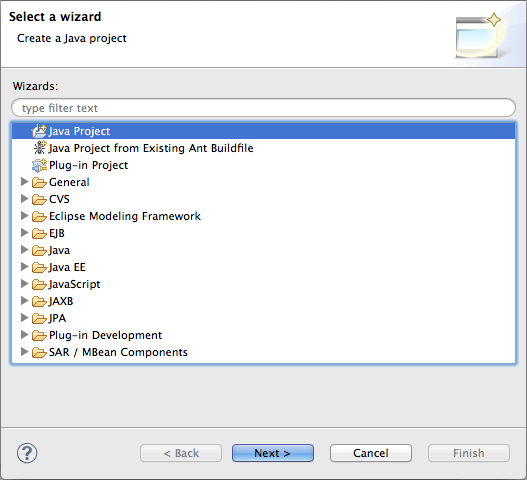Select the Plug-in Project entry
Image resolution: width=527 pixels, height=480 pixels.
88,165
